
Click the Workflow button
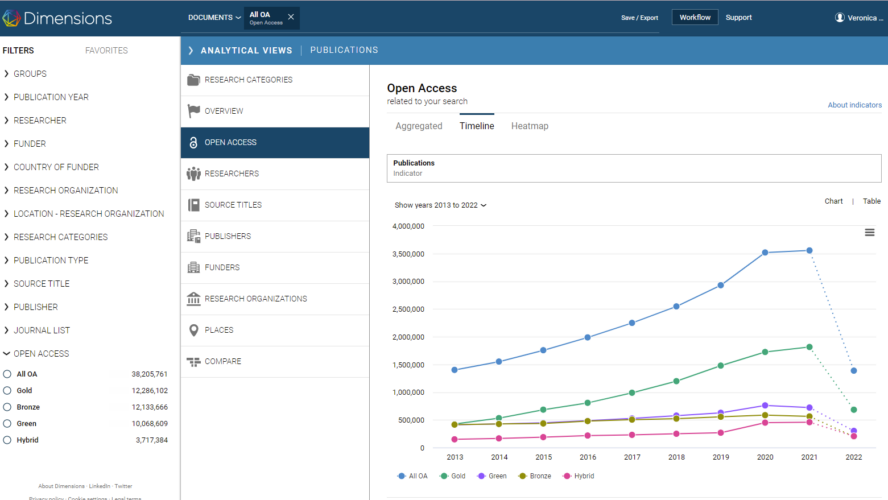[x=694, y=17]
